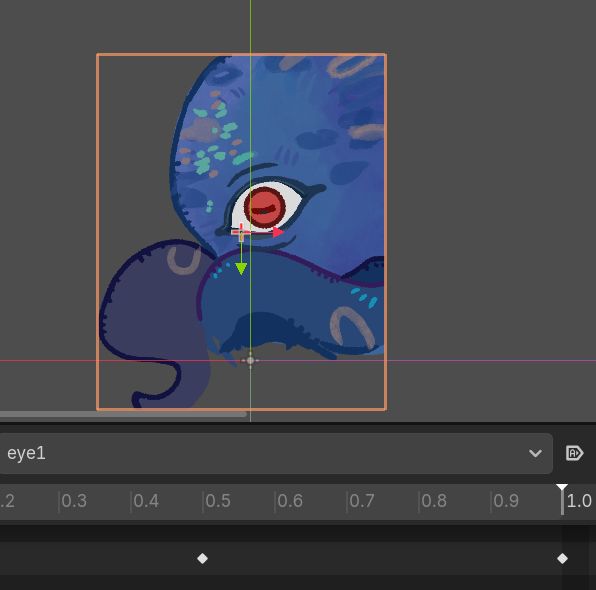Click the eye1 animation name text
This screenshot has width=596, height=590.
click(26, 453)
